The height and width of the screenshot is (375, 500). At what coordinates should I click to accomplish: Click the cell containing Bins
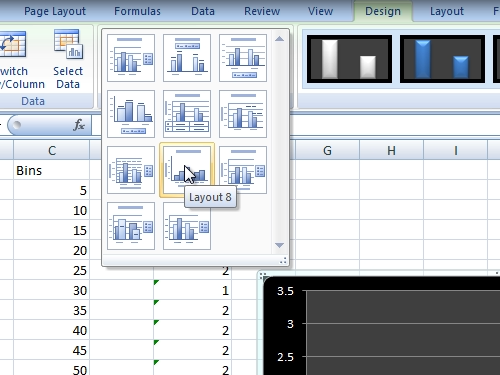[52, 170]
